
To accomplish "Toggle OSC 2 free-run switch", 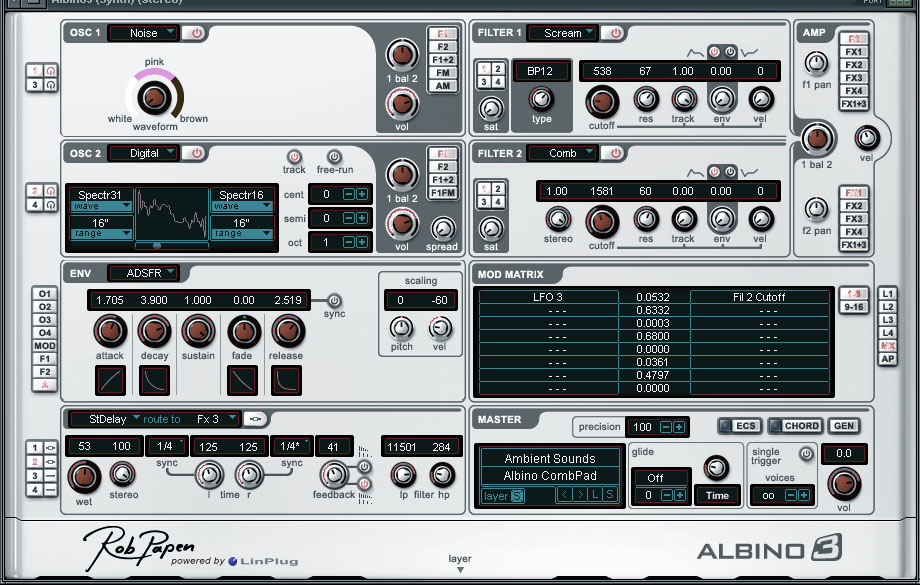I will 334,157.
